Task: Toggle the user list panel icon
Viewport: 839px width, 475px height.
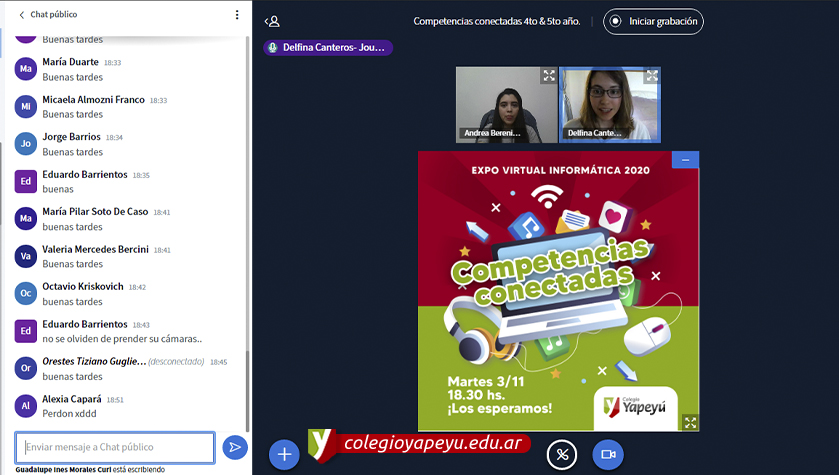Action: point(272,21)
